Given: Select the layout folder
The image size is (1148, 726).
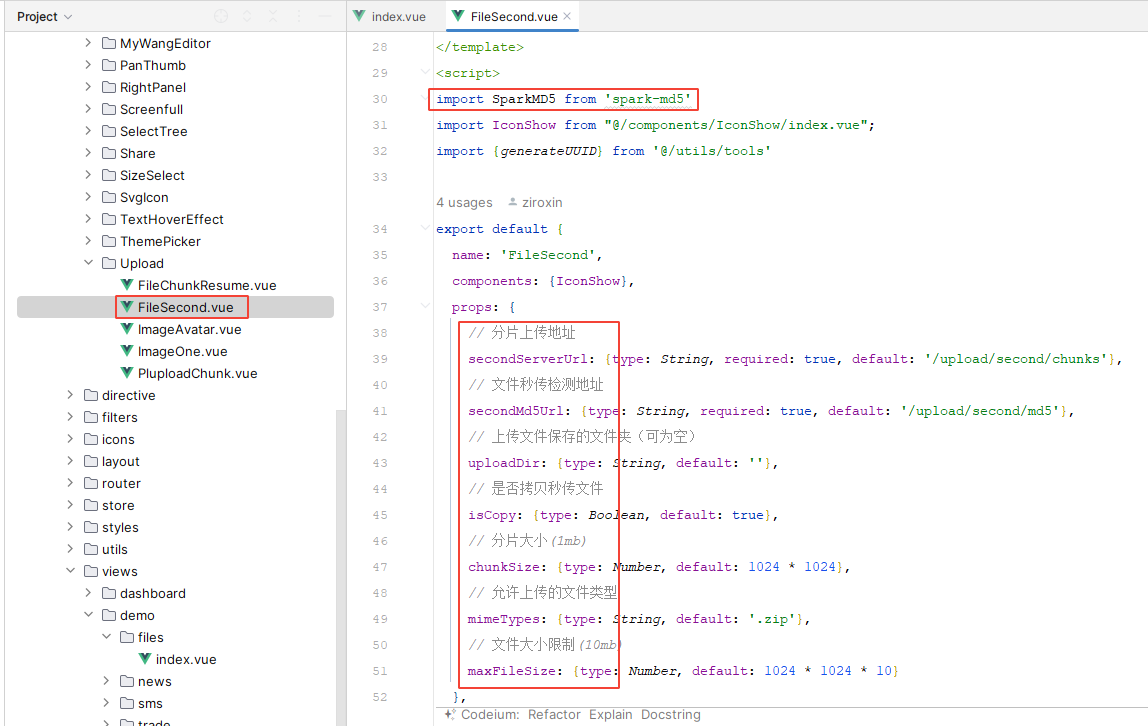Looking at the screenshot, I should [x=120, y=461].
